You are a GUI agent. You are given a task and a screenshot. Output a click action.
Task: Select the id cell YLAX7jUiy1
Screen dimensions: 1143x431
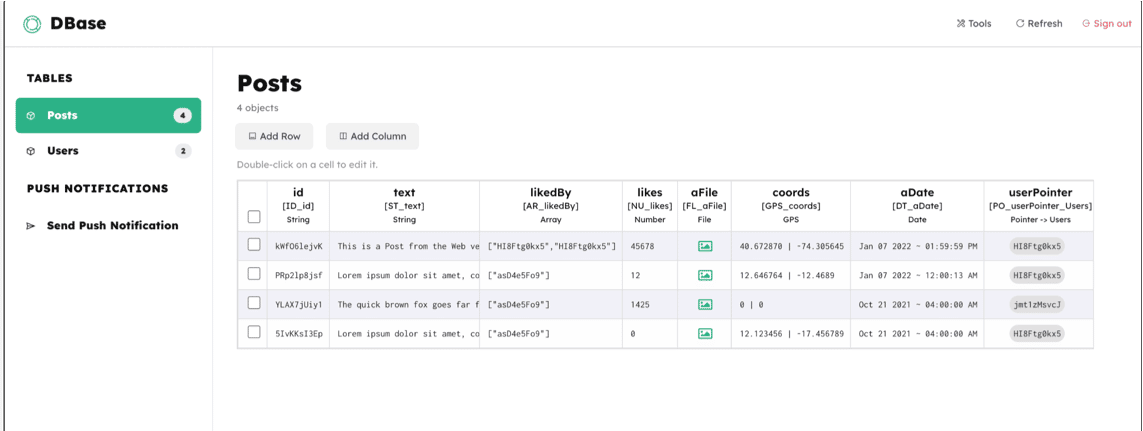pyautogui.click(x=299, y=305)
